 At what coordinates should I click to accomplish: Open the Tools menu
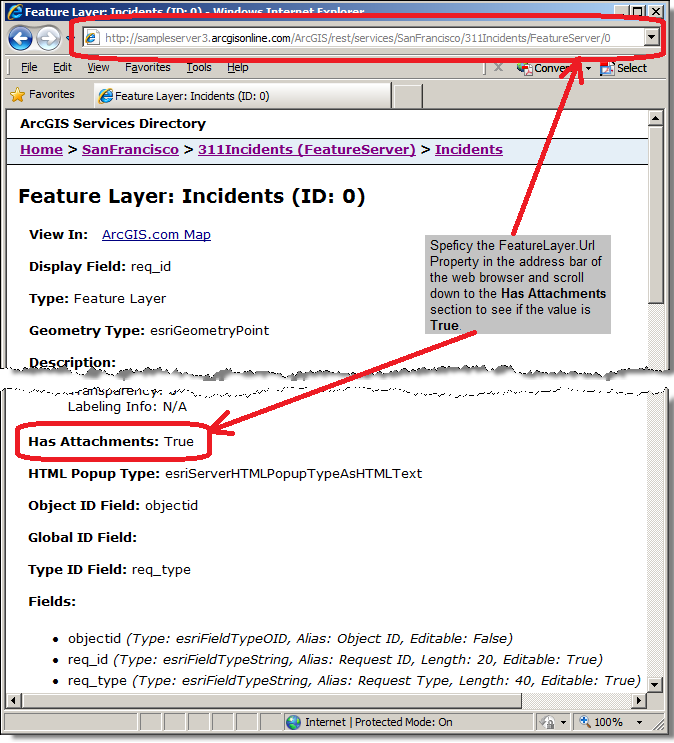(199, 68)
